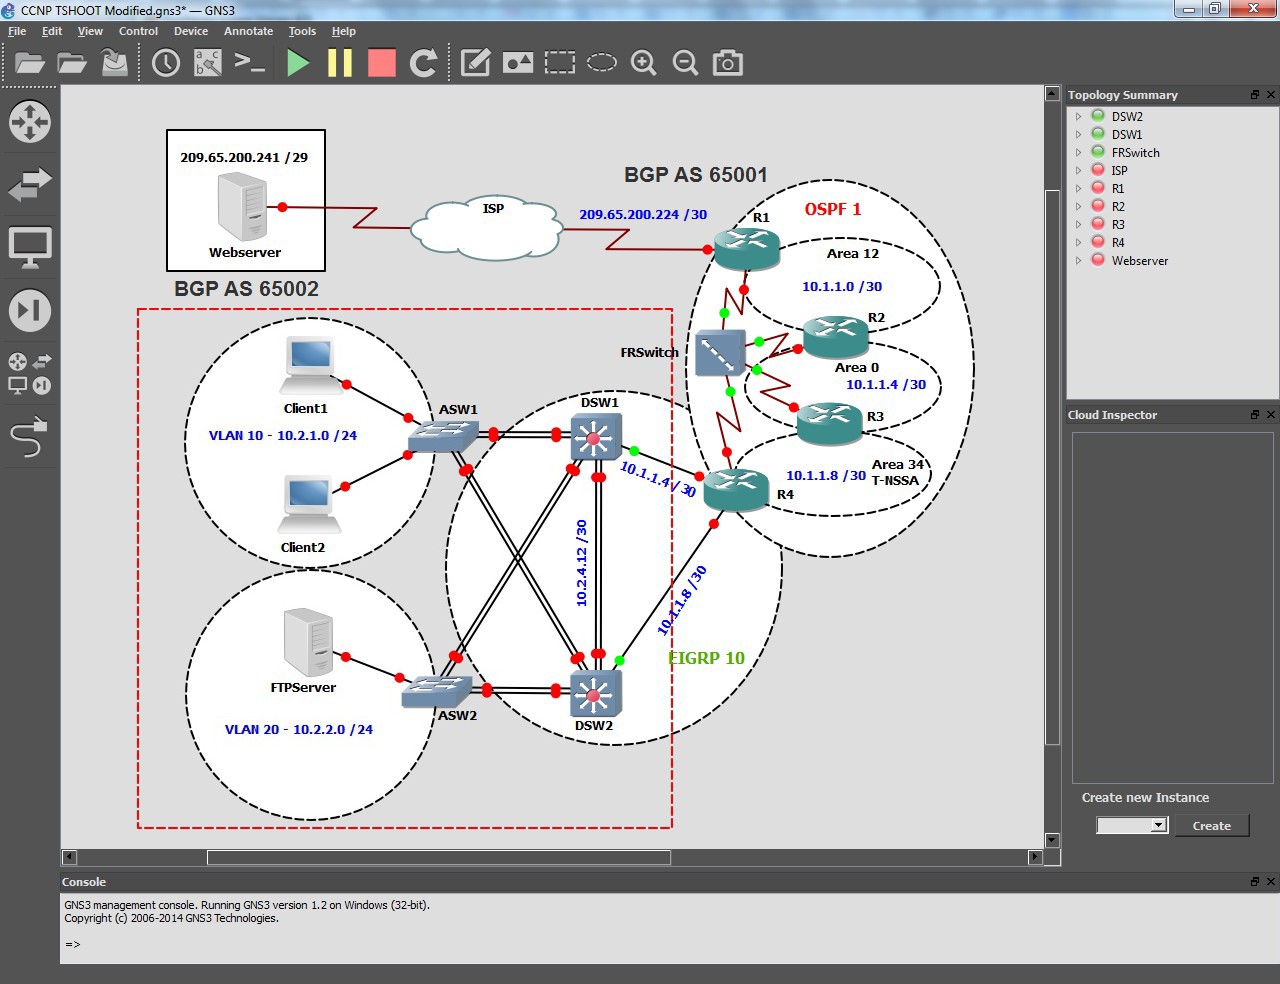Click the R1 router node on canvas

[x=746, y=248]
